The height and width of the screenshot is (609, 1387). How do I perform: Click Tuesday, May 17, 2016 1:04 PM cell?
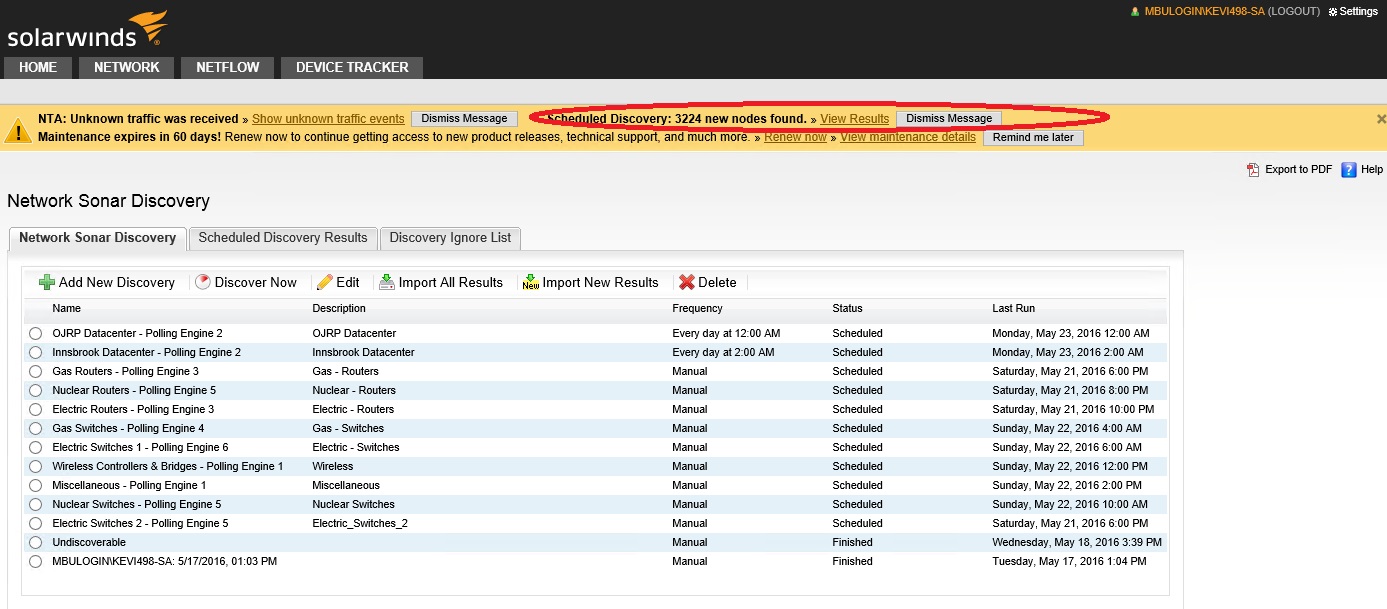click(x=1071, y=562)
